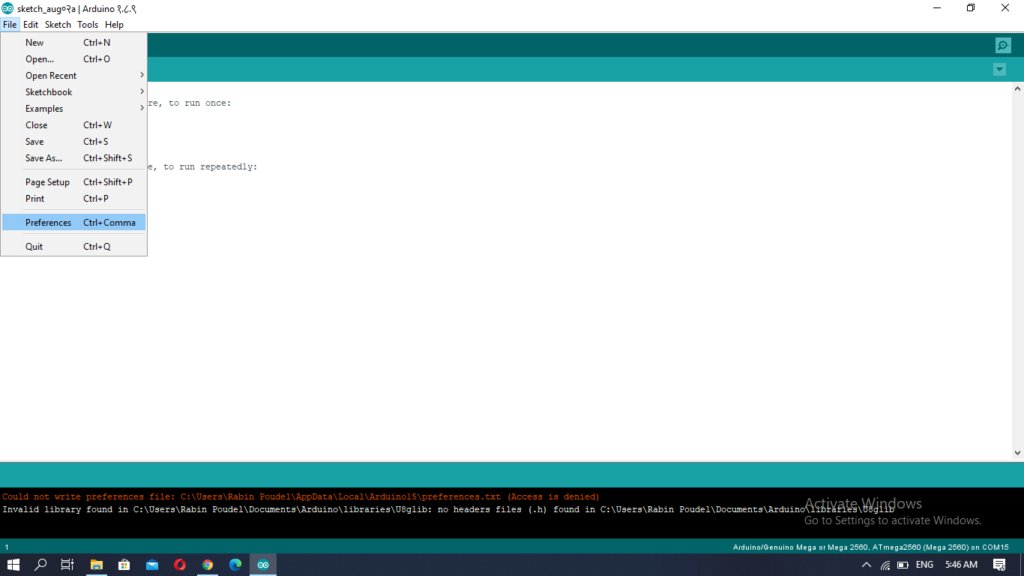The width and height of the screenshot is (1024, 576).
Task: Show hidden system tray icons
Action: 866,565
